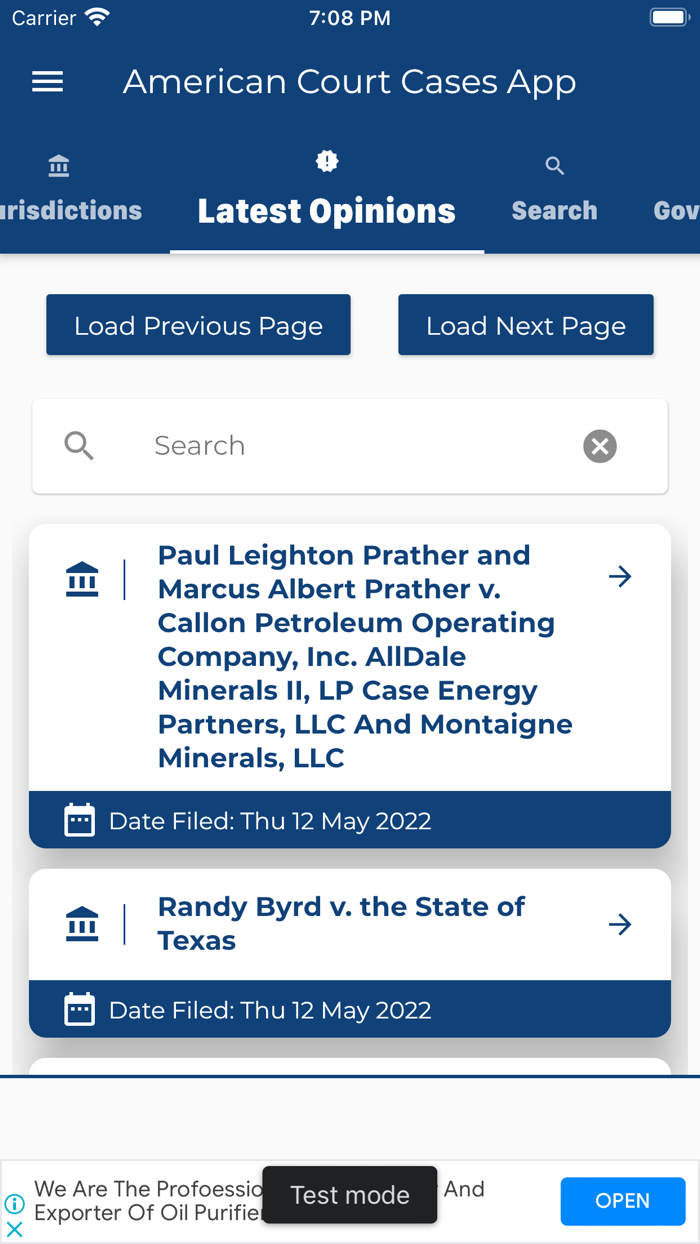
Task: Click the magnifier icon above the Search tab
Action: pyautogui.click(x=554, y=165)
